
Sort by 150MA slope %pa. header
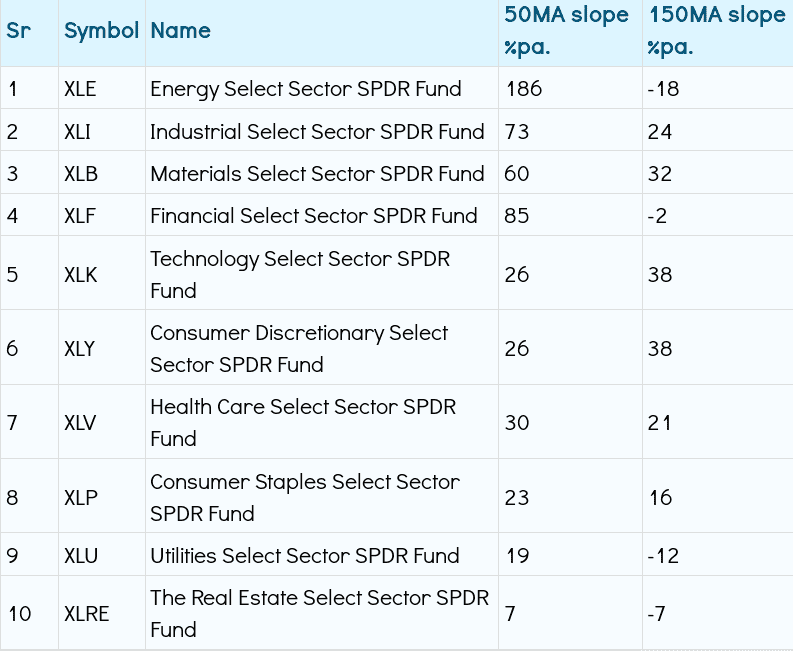click(x=716, y=31)
